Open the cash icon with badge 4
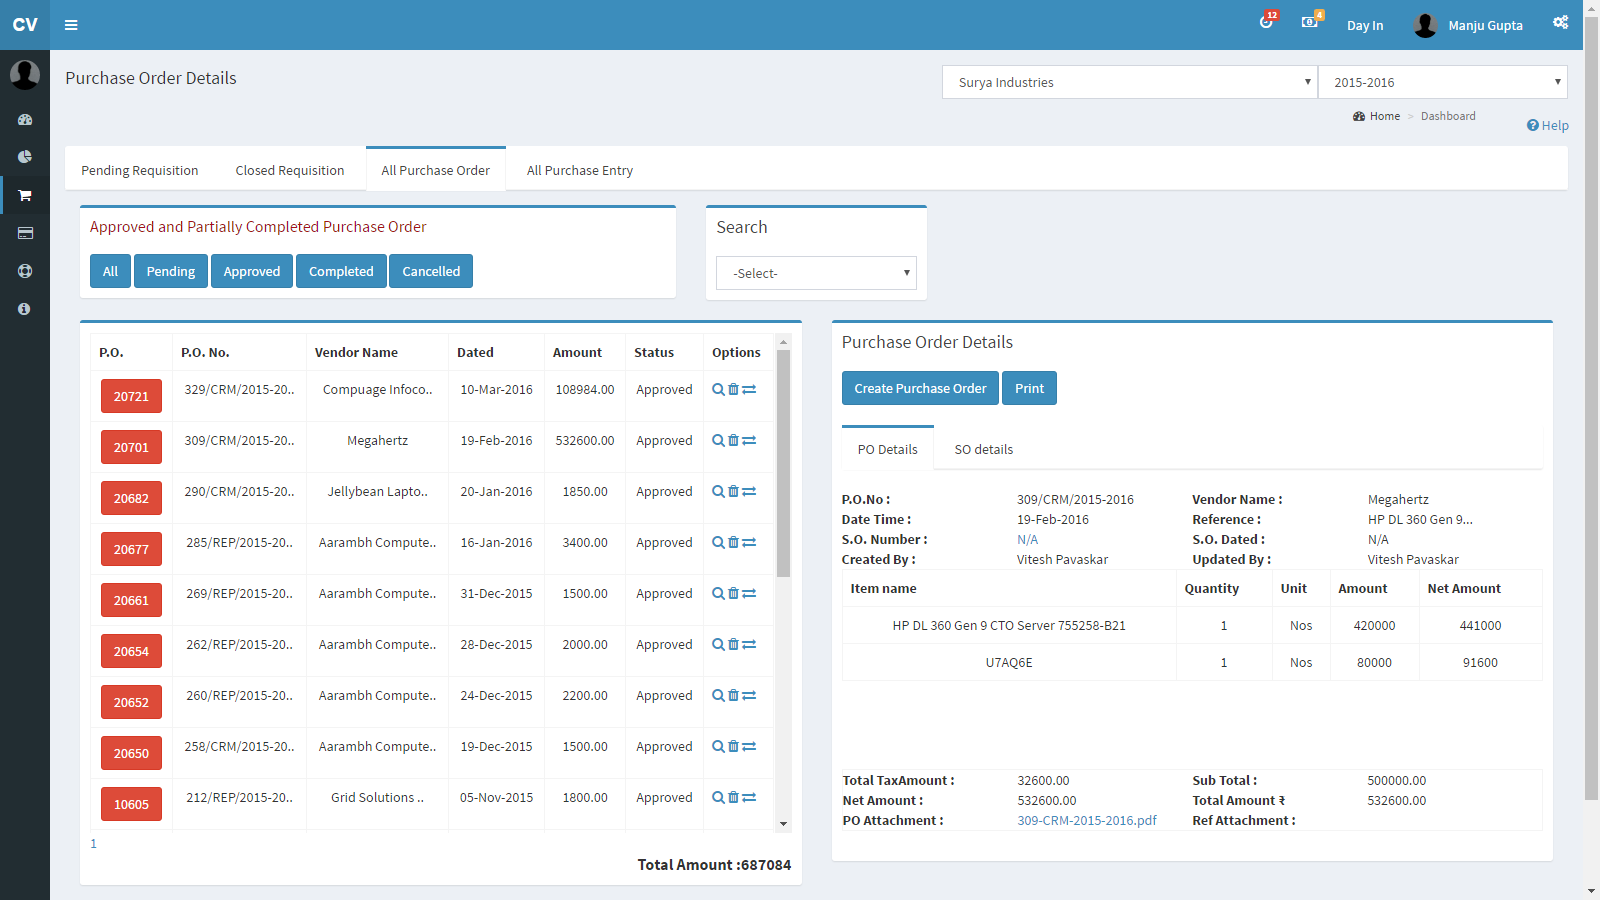The height and width of the screenshot is (900, 1600). click(x=1310, y=21)
